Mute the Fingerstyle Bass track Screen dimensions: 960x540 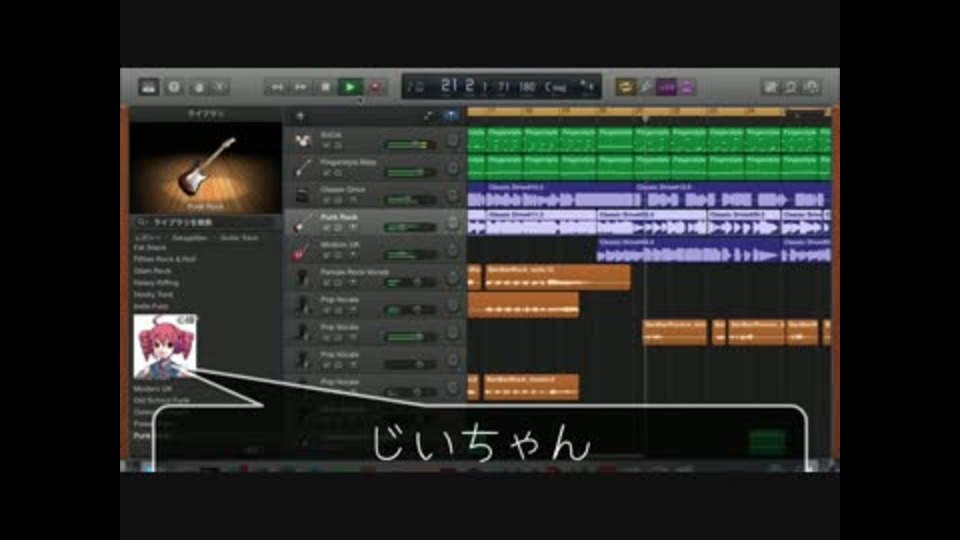327,173
